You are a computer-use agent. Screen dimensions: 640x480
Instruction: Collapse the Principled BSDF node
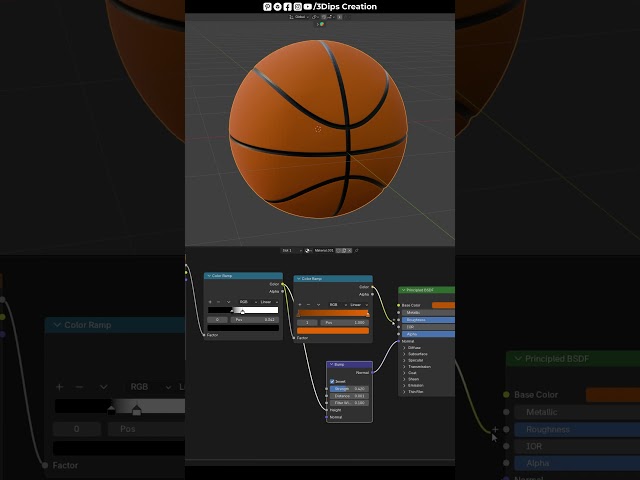point(403,290)
